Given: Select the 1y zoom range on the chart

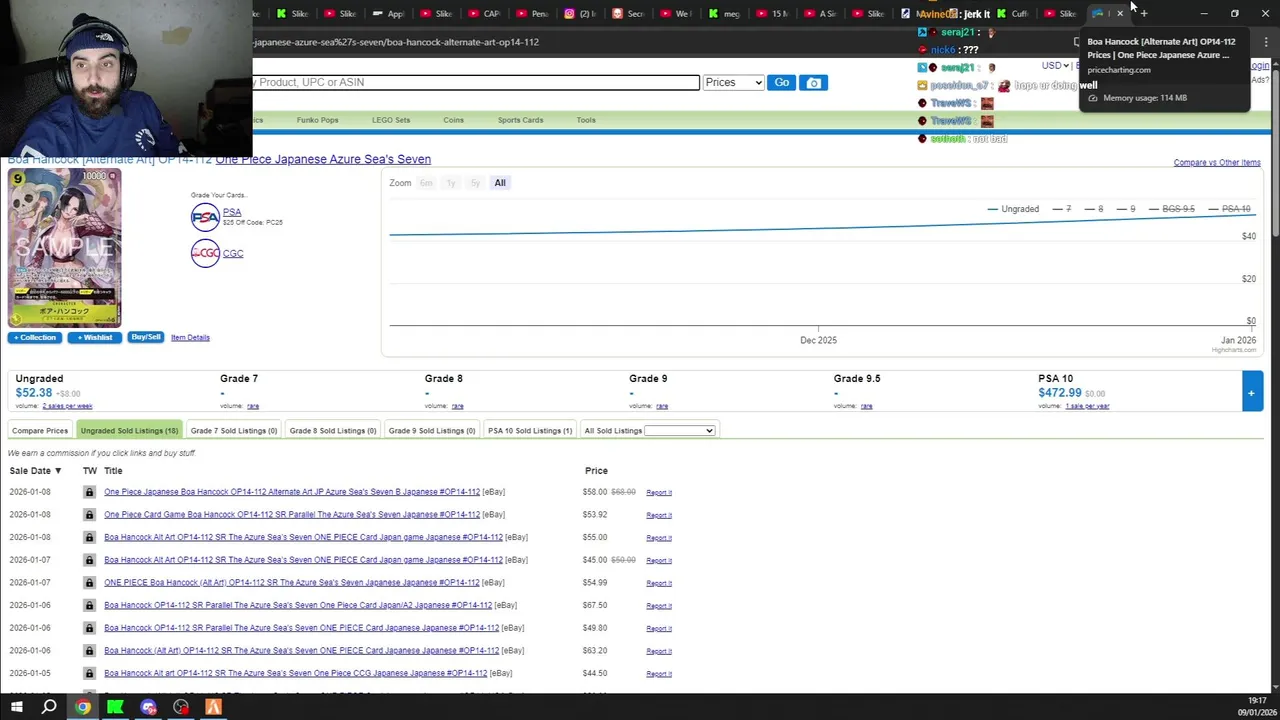Looking at the screenshot, I should tap(451, 183).
